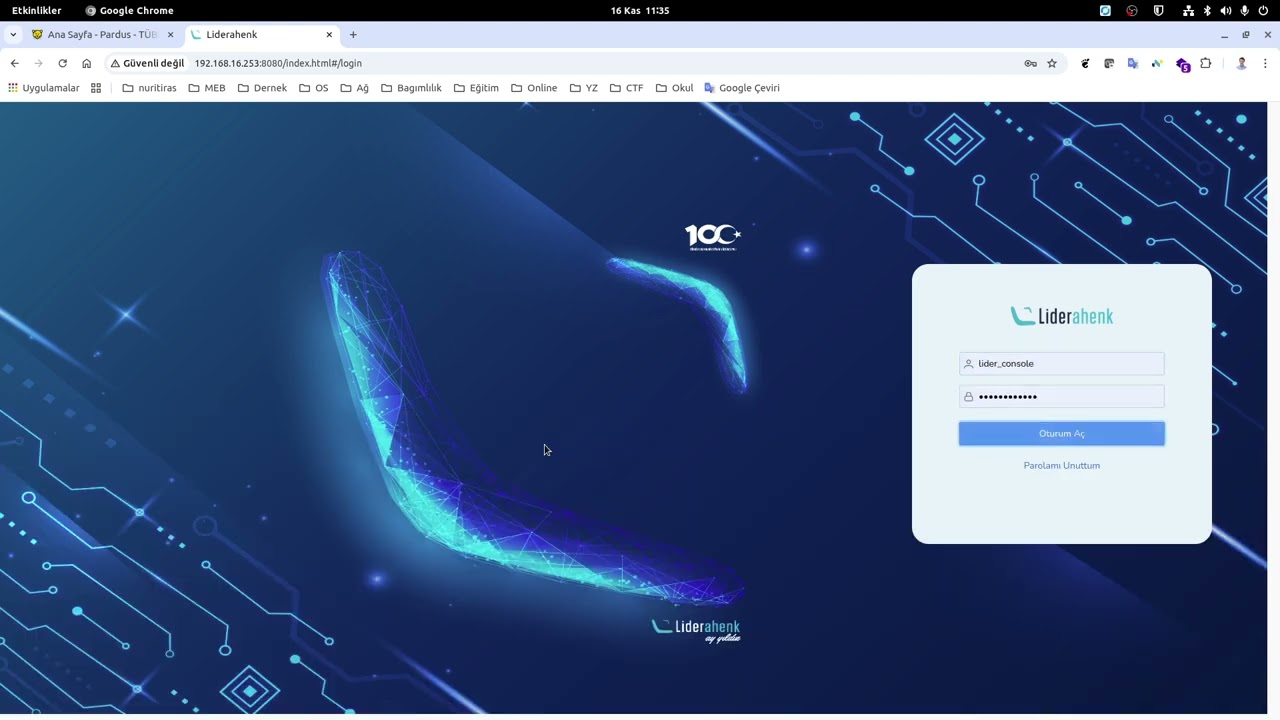The width and height of the screenshot is (1280, 720).
Task: Open a new browser tab
Action: coord(353,34)
